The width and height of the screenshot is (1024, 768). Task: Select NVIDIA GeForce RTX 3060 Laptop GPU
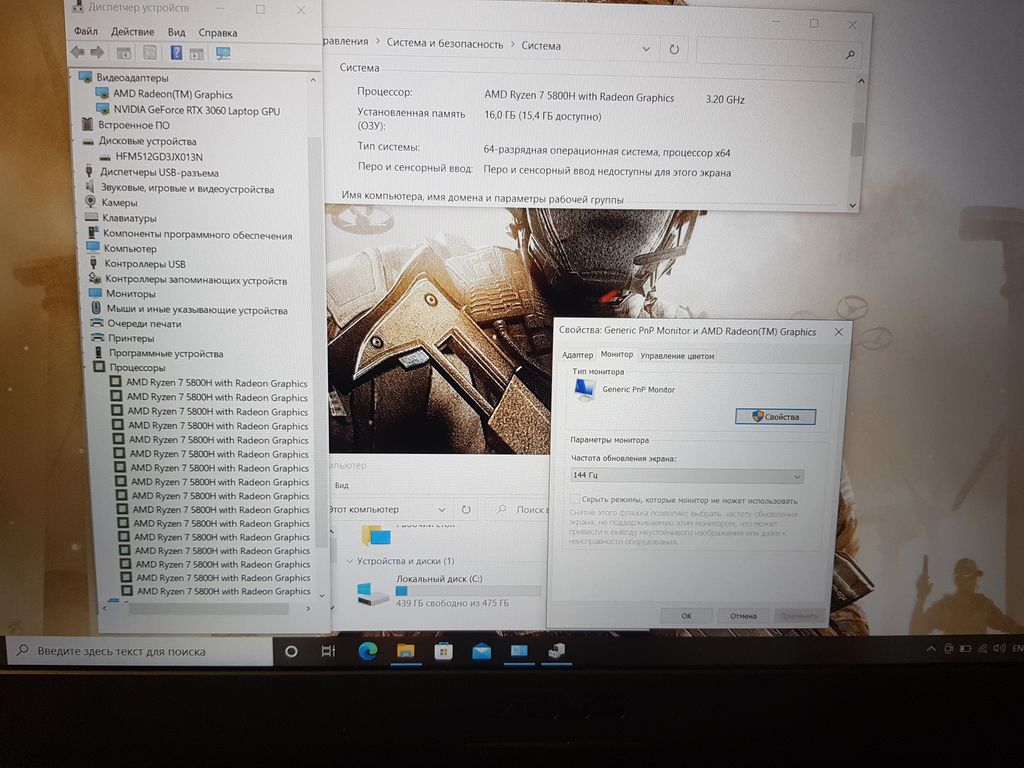click(197, 110)
